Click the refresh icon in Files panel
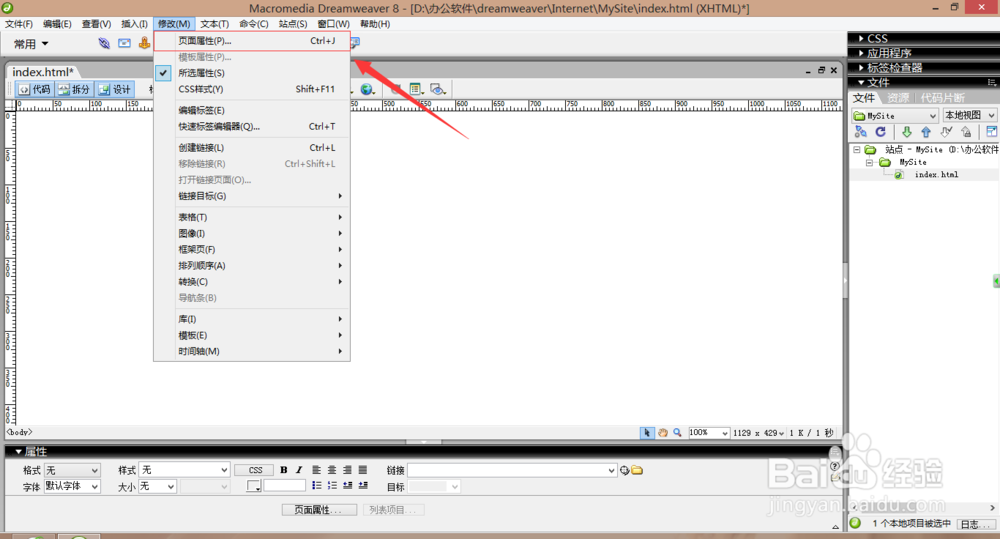The image size is (1000, 539). click(881, 132)
